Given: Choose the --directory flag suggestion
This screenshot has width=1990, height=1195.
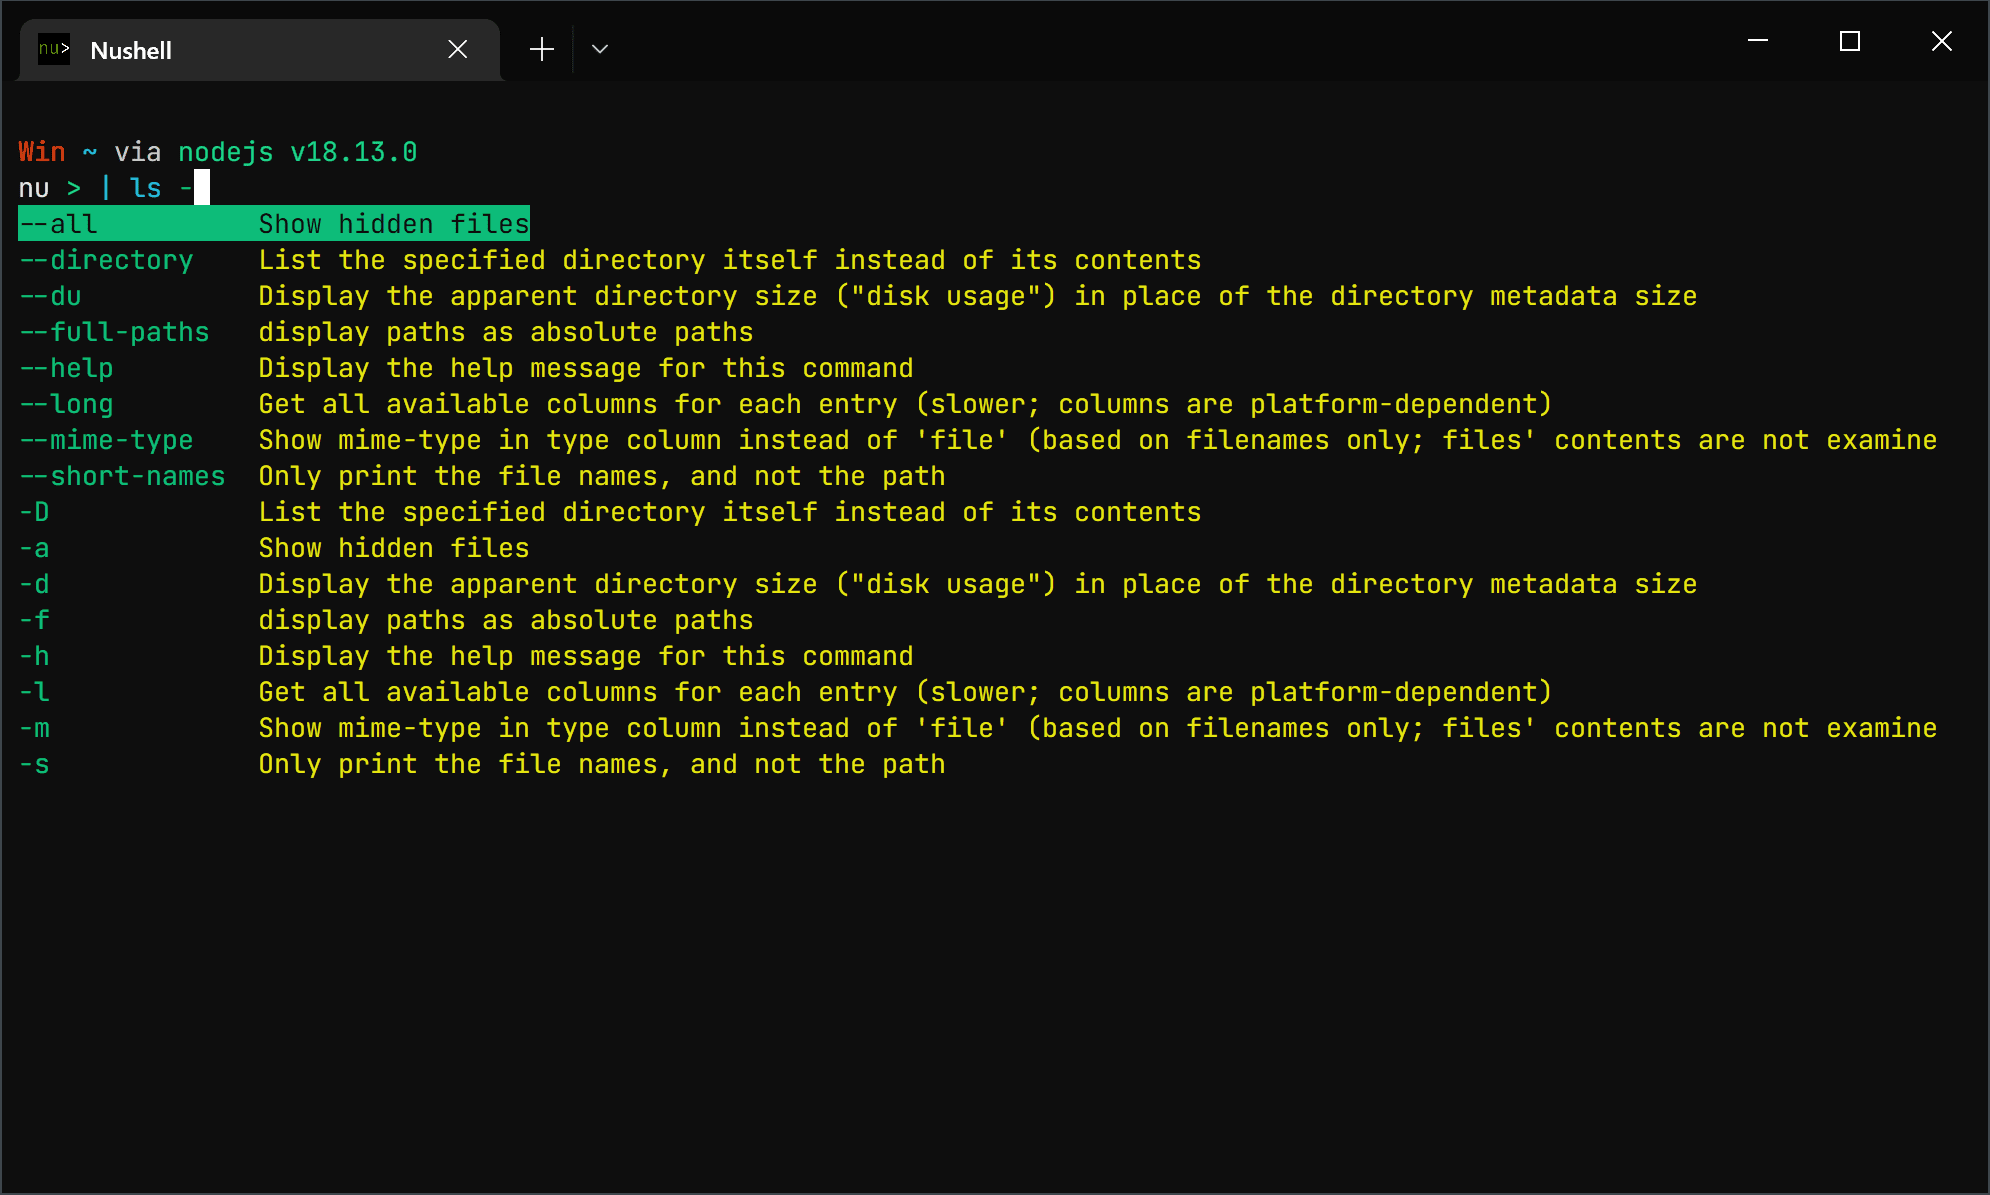Looking at the screenshot, I should 107,260.
